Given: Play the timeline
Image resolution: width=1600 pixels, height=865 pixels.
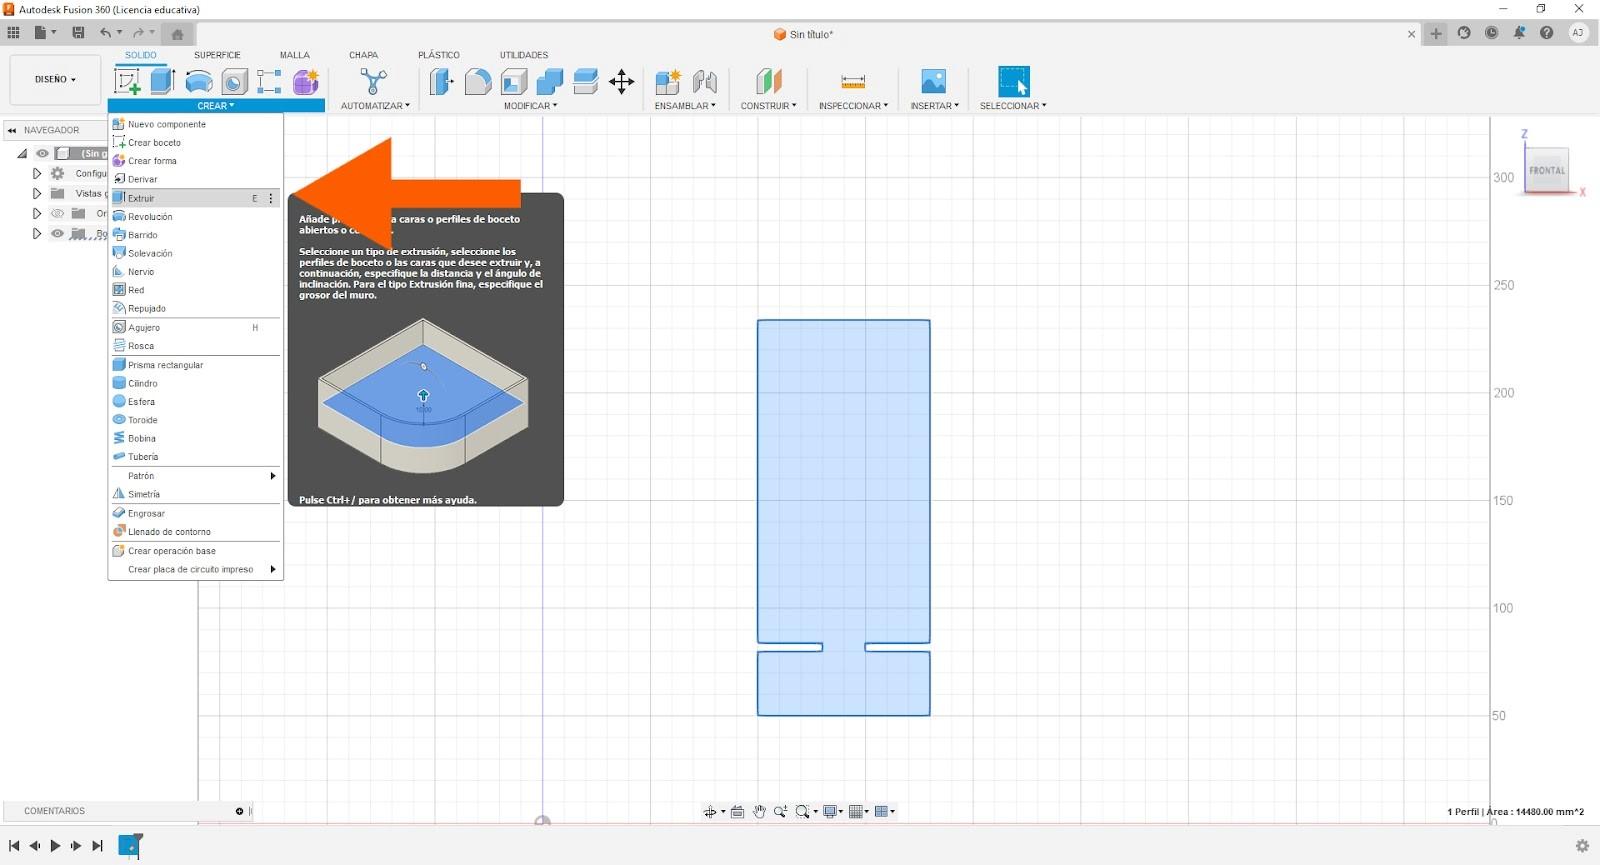Looking at the screenshot, I should tap(55, 846).
